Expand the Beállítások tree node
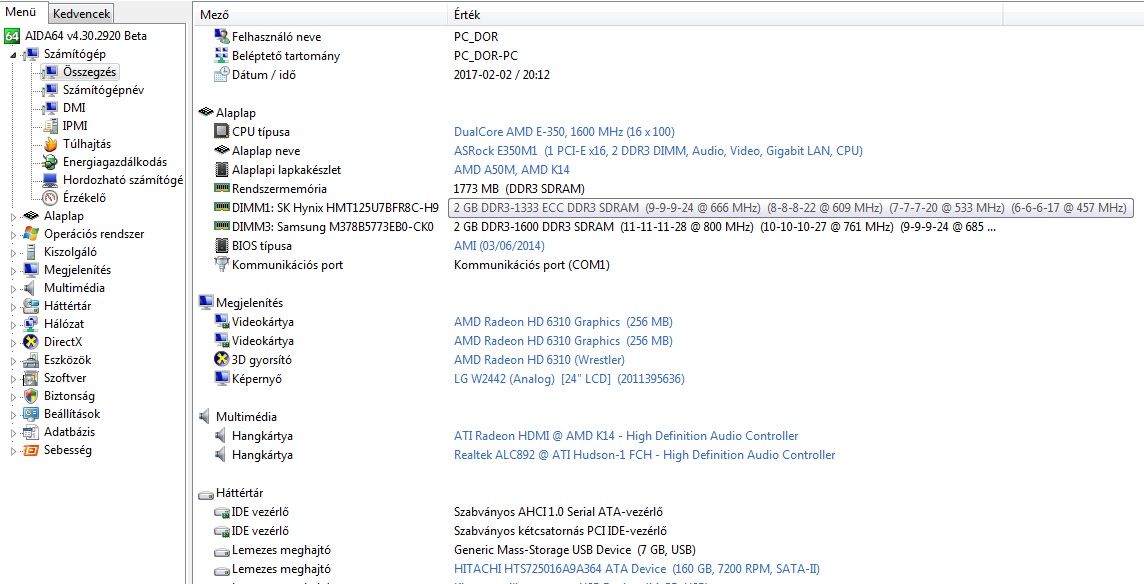The height and width of the screenshot is (584, 1144). [13, 415]
